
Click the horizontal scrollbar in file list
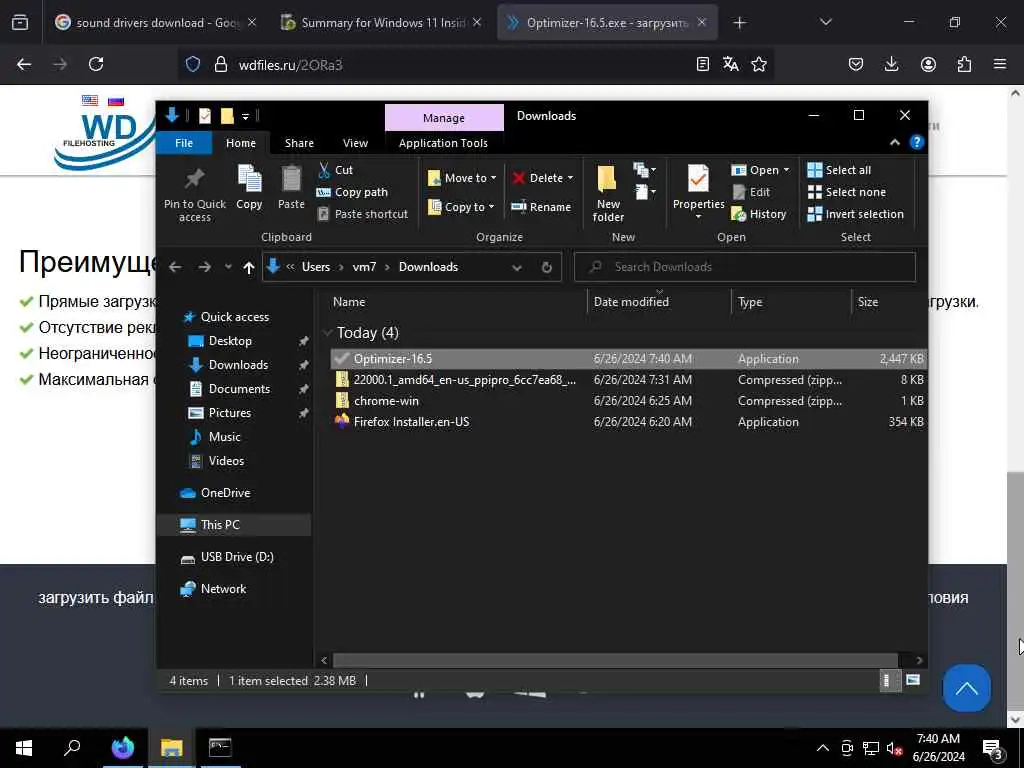point(615,660)
